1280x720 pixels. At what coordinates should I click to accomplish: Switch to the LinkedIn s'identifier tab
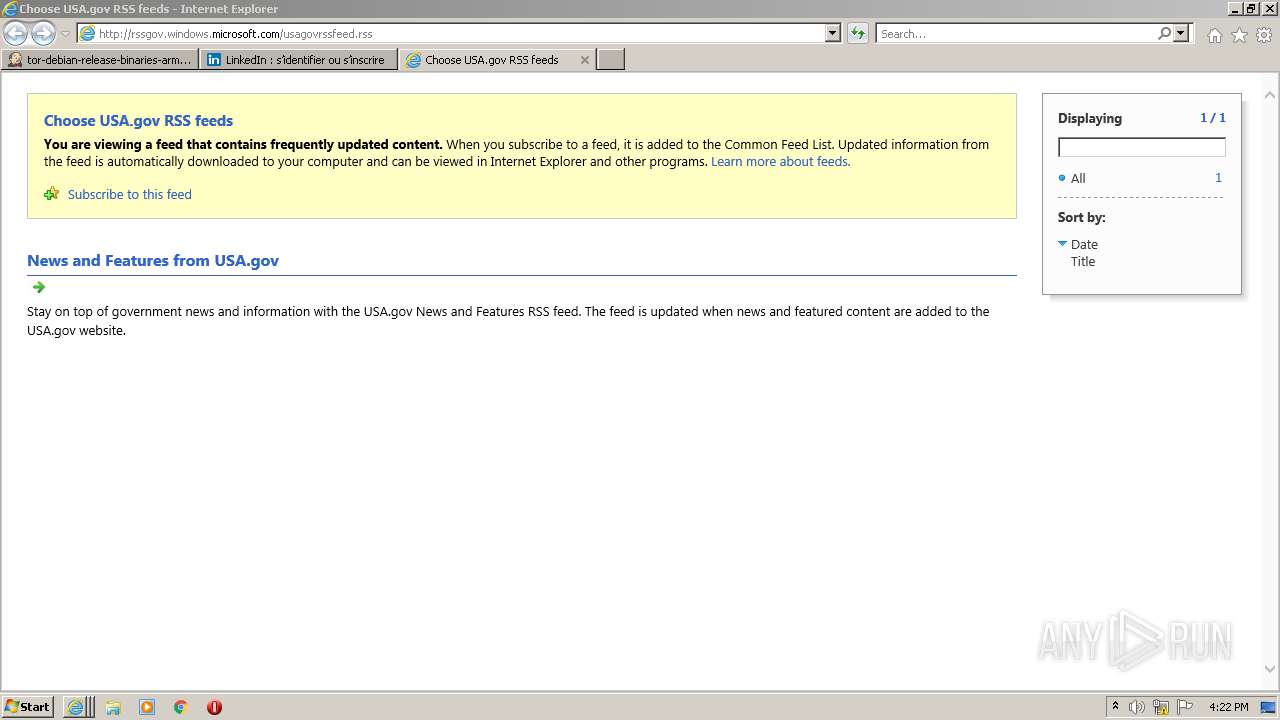tap(299, 60)
